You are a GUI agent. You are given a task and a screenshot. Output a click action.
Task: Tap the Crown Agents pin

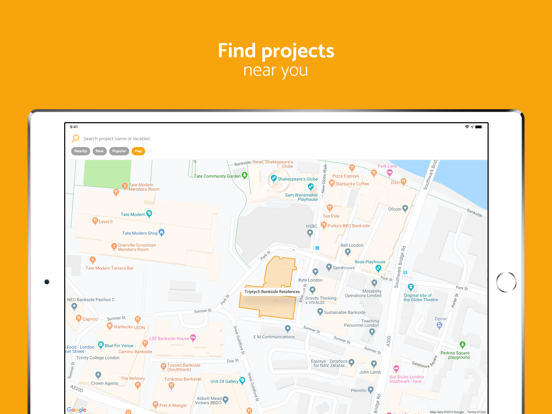(98, 375)
